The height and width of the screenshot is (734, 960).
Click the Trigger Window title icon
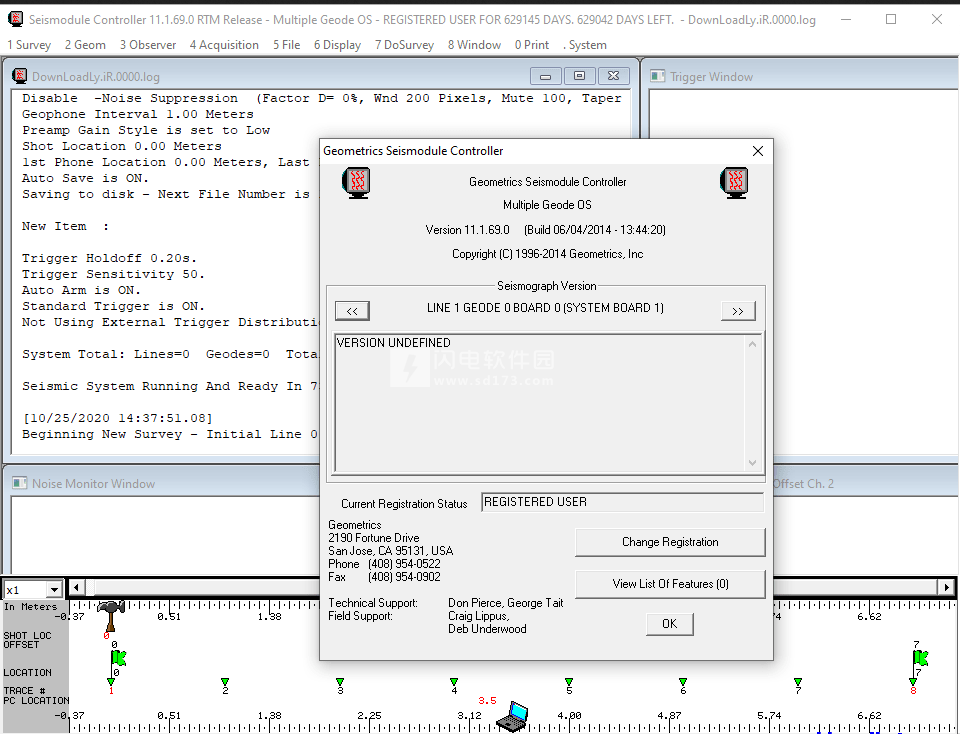pos(657,76)
